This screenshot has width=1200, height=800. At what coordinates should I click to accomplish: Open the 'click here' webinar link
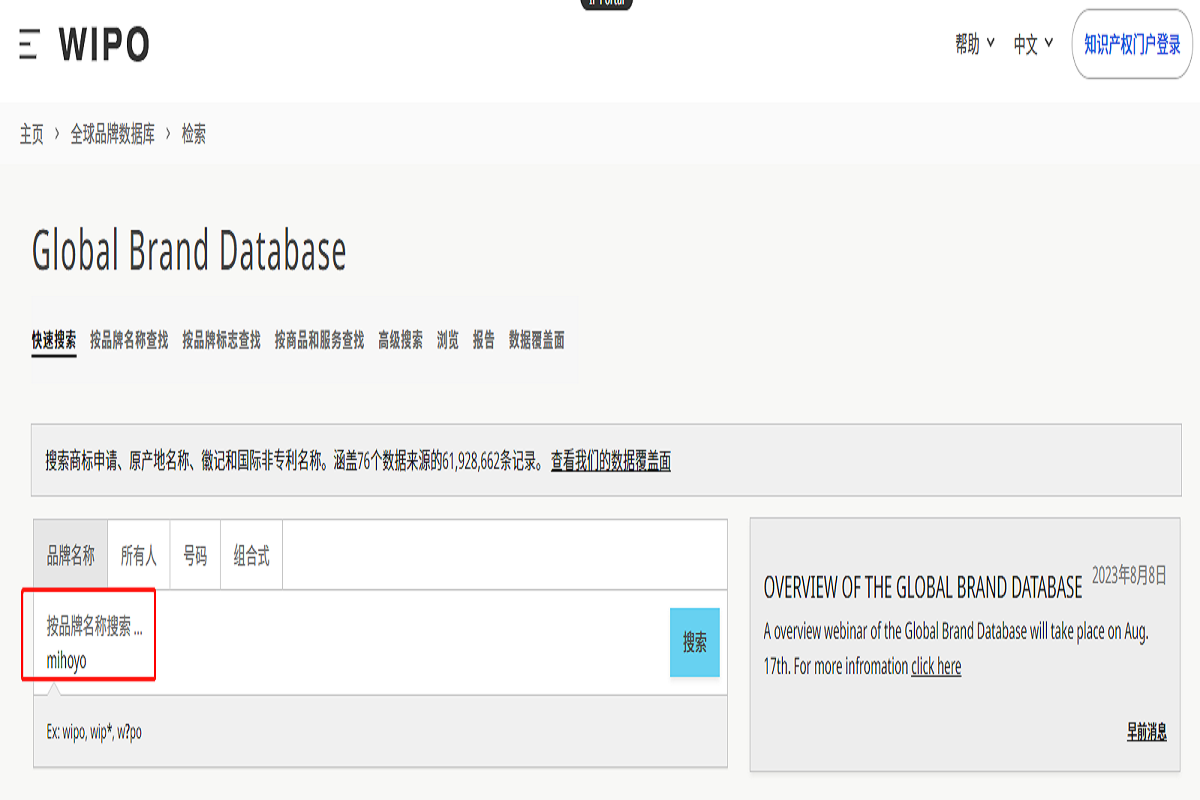pos(936,666)
